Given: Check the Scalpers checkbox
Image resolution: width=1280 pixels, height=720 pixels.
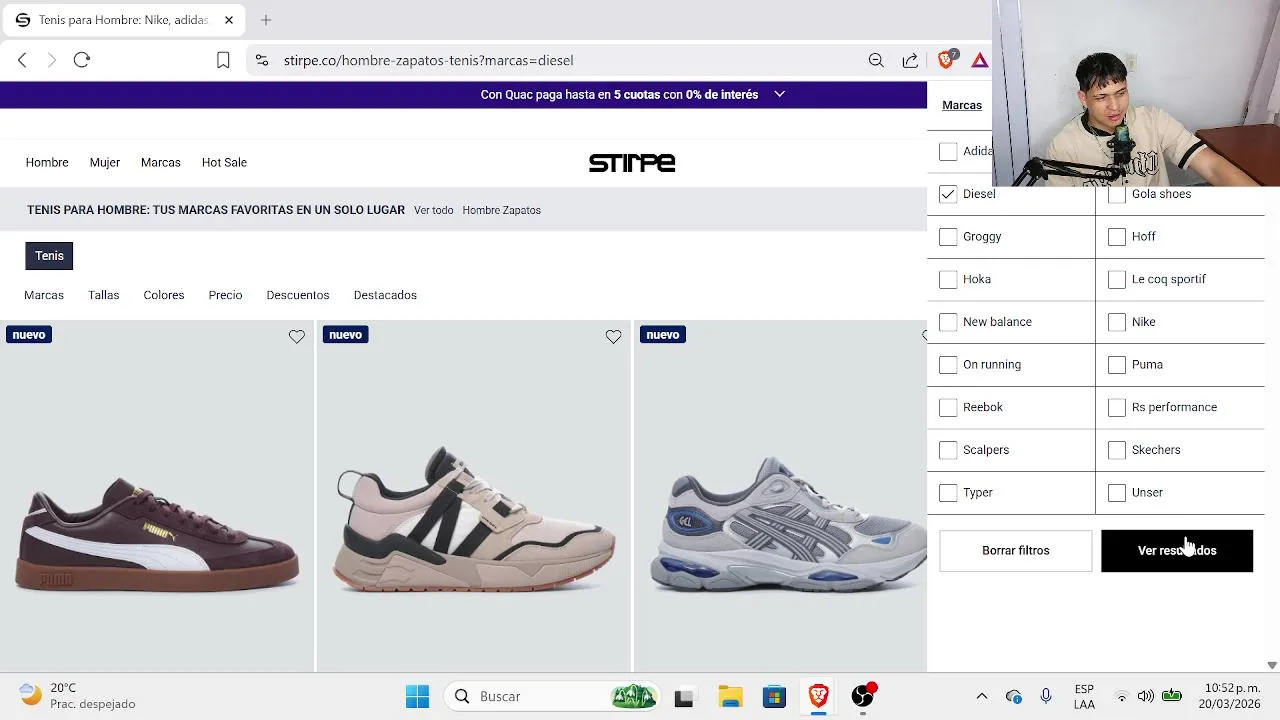Looking at the screenshot, I should (x=948, y=450).
